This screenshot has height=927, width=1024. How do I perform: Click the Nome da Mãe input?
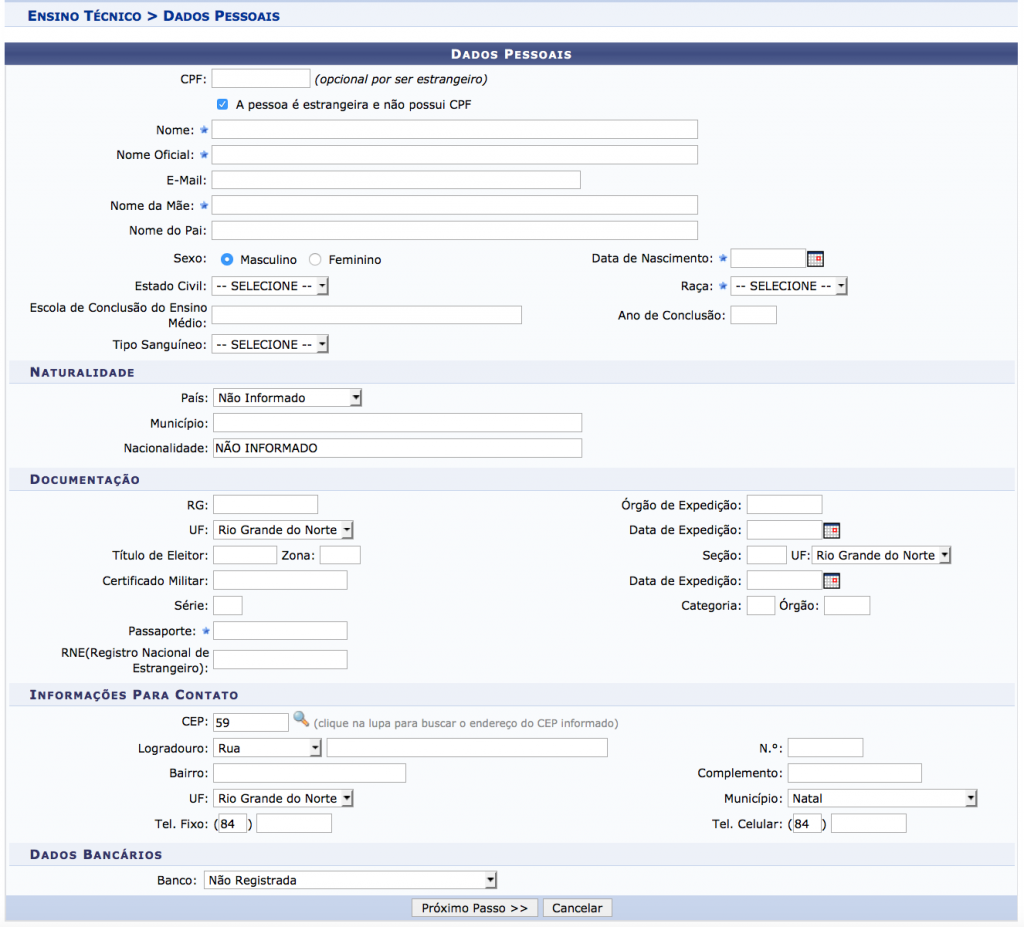tap(454, 205)
